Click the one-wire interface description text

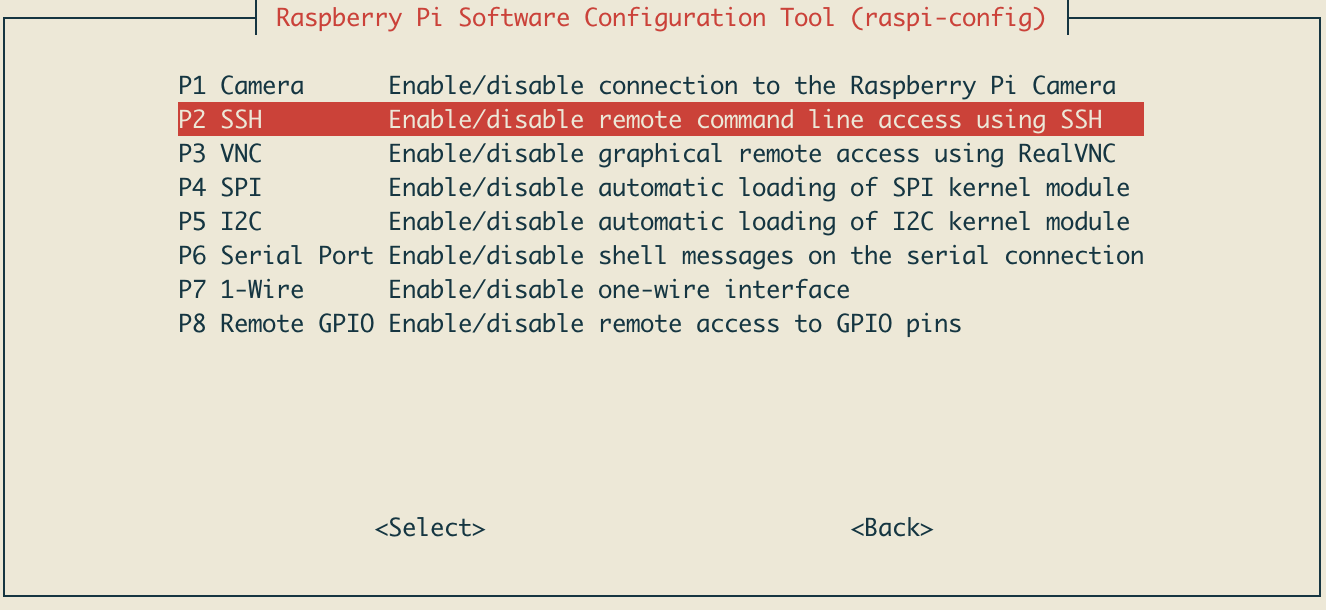click(x=619, y=290)
